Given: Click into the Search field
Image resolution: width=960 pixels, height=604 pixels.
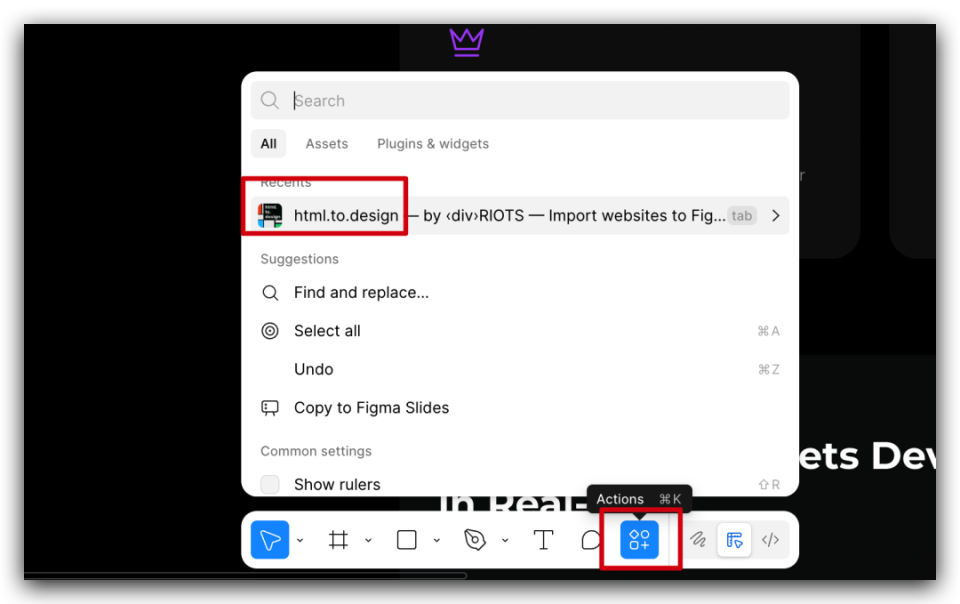Looking at the screenshot, I should click(520, 100).
